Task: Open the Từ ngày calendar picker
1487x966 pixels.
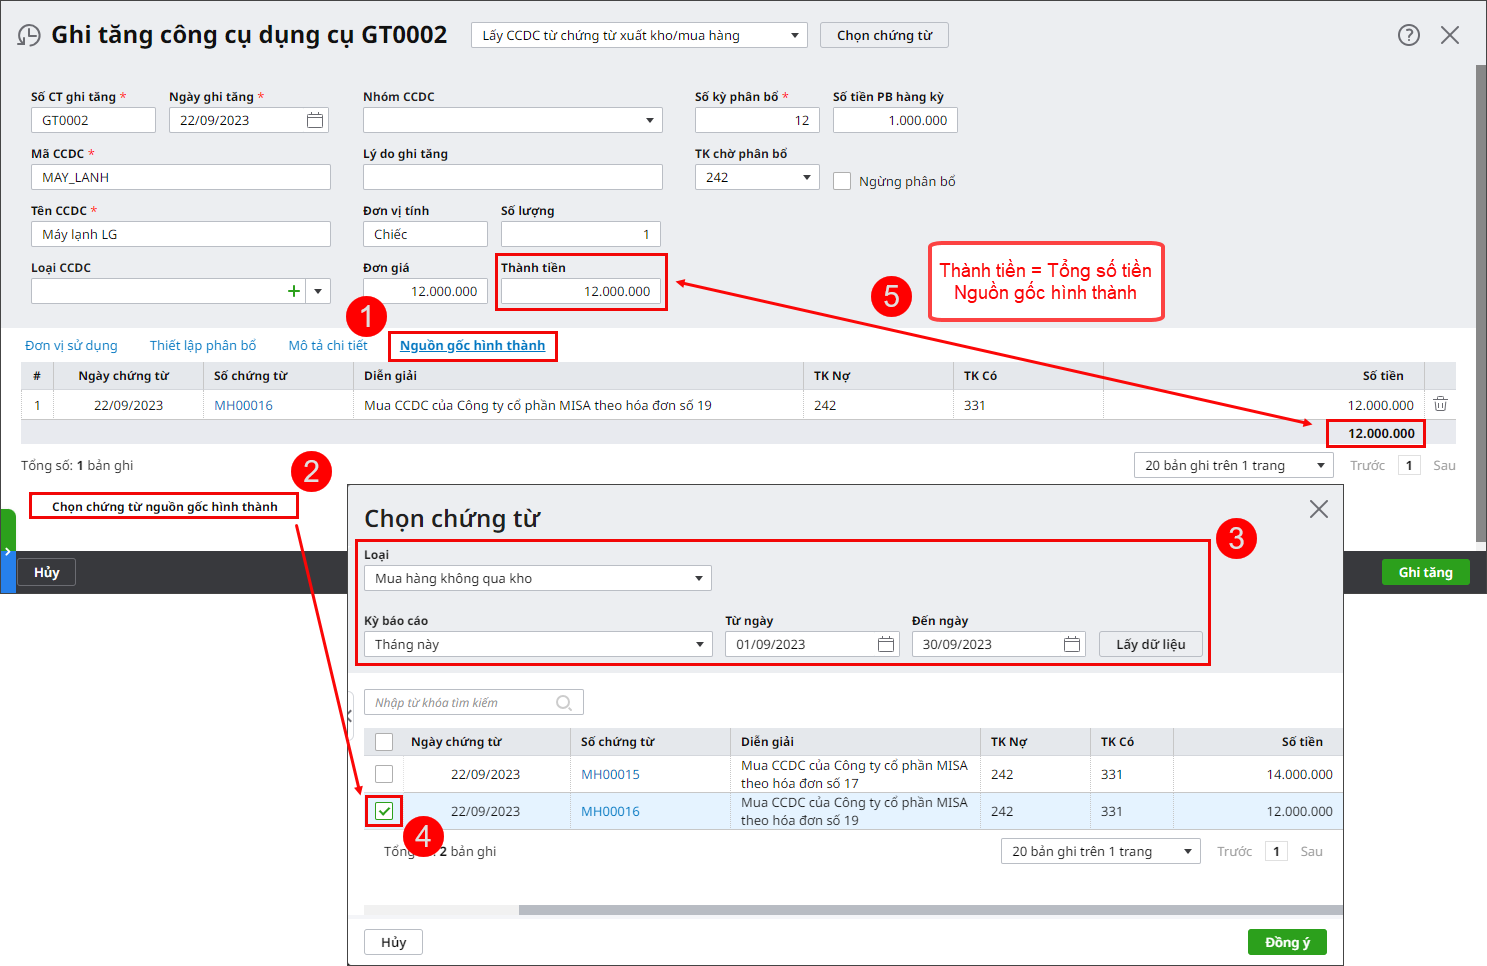Action: (x=886, y=645)
